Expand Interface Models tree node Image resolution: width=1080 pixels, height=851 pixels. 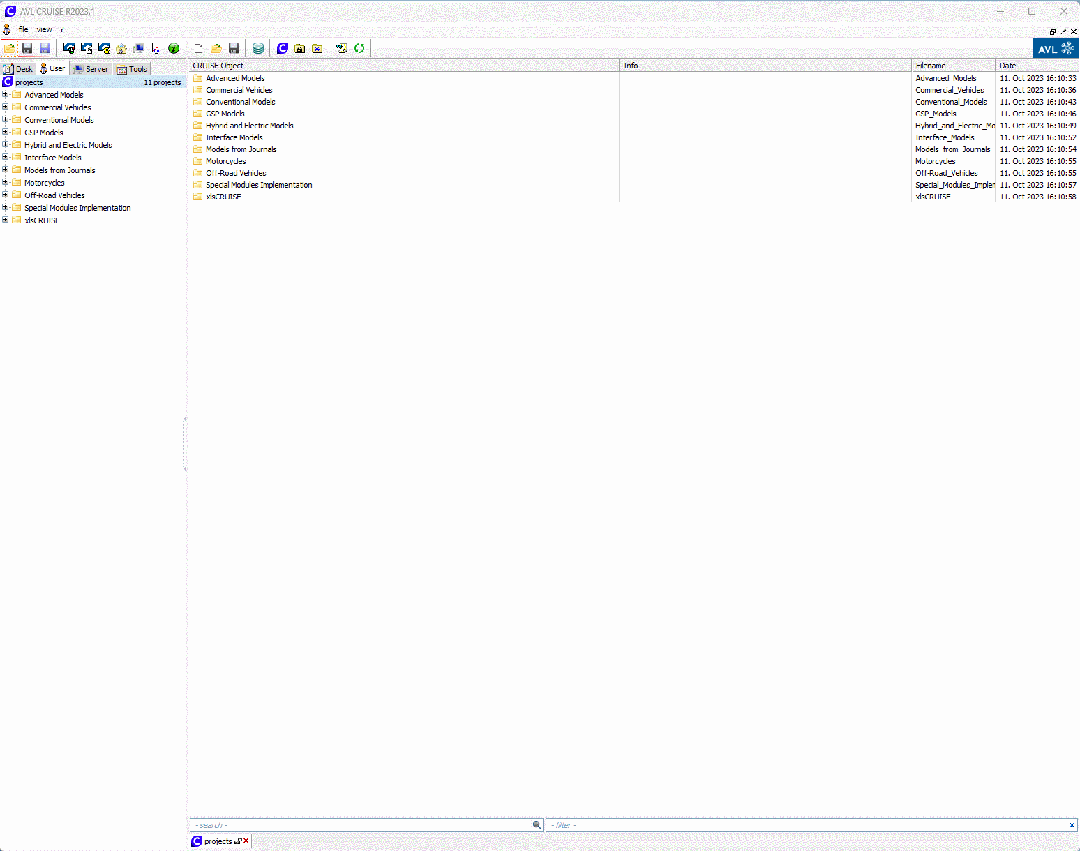[x=6, y=158]
